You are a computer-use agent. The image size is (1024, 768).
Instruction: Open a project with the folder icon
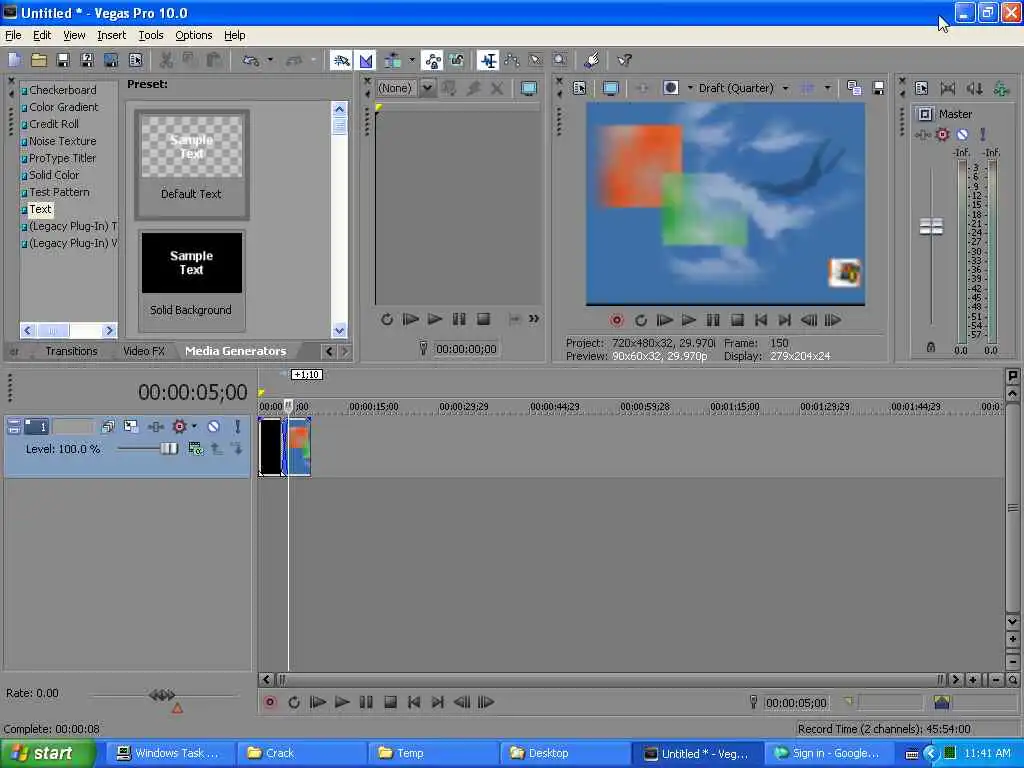point(39,60)
